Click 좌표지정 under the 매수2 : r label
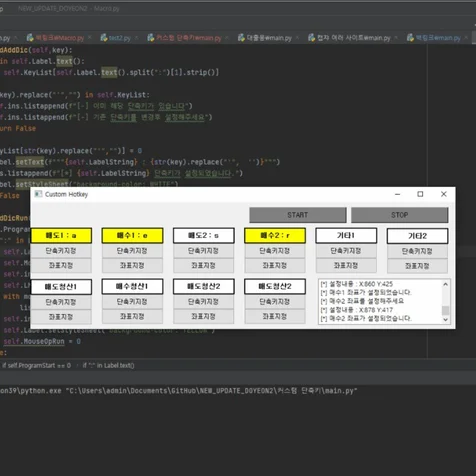476x476 pixels. point(275,265)
